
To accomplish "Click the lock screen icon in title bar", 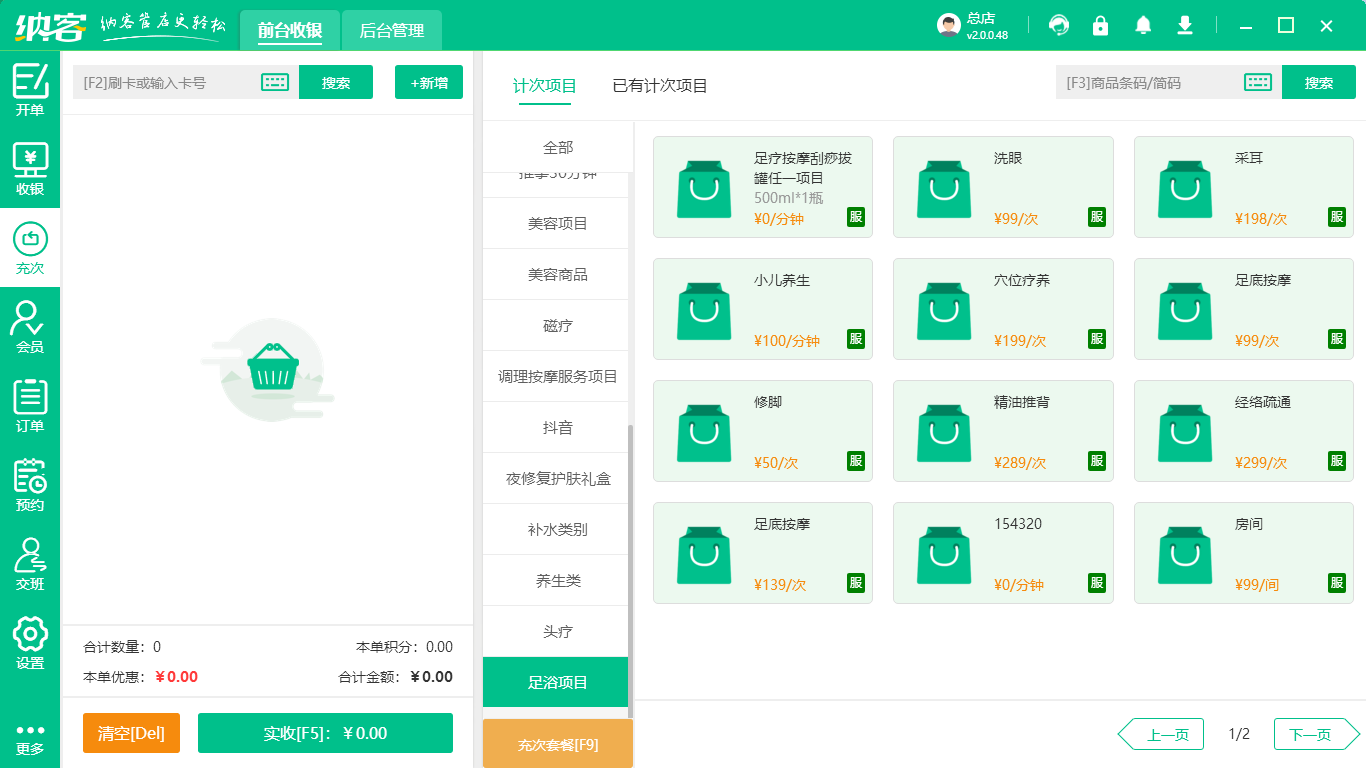I will (1100, 25).
